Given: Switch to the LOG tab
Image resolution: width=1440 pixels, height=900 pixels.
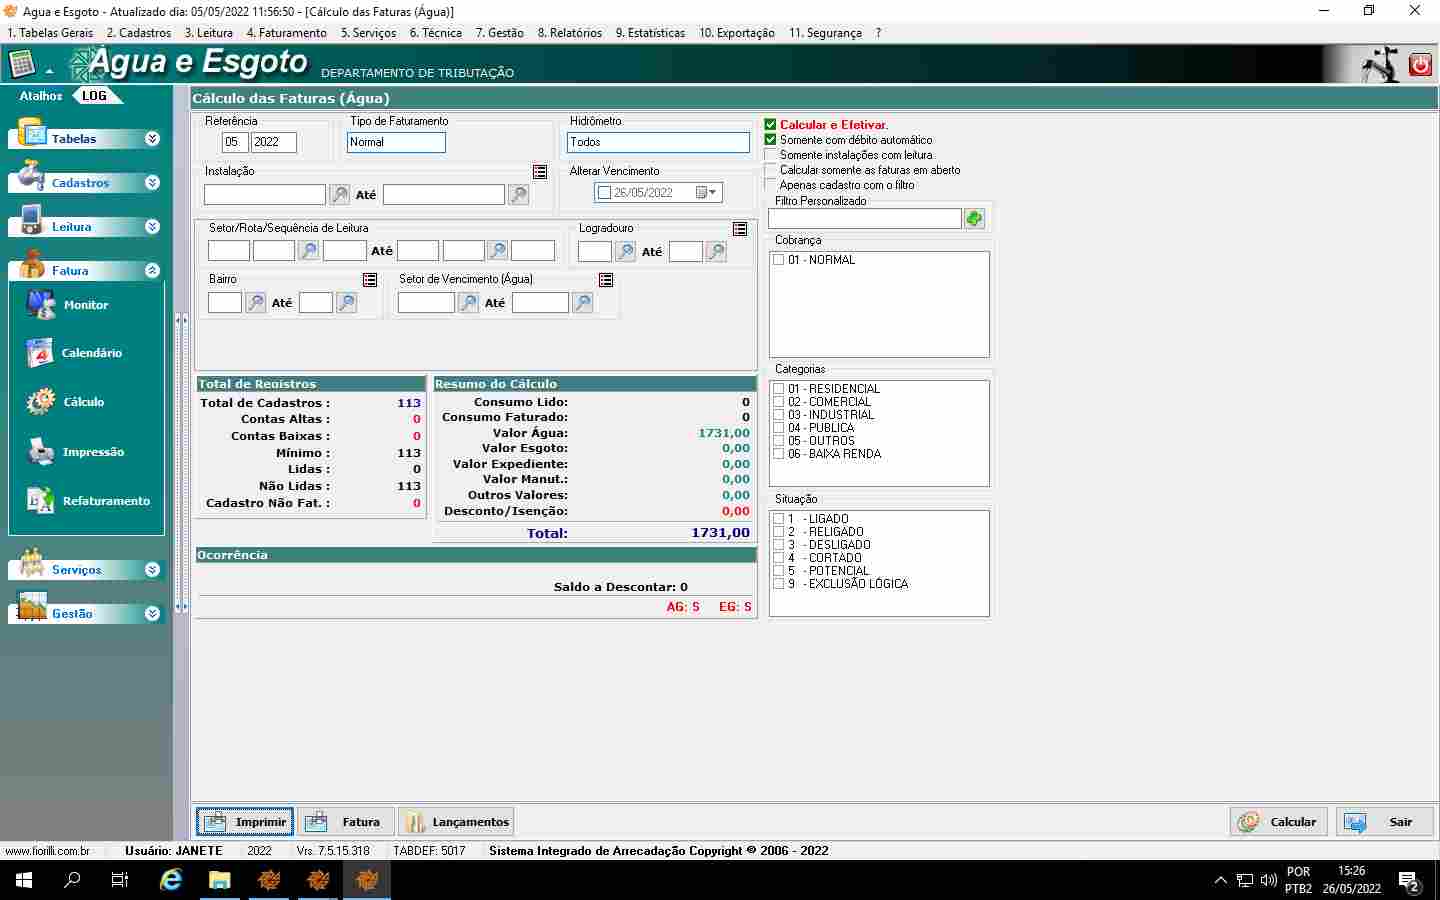Looking at the screenshot, I should point(95,96).
